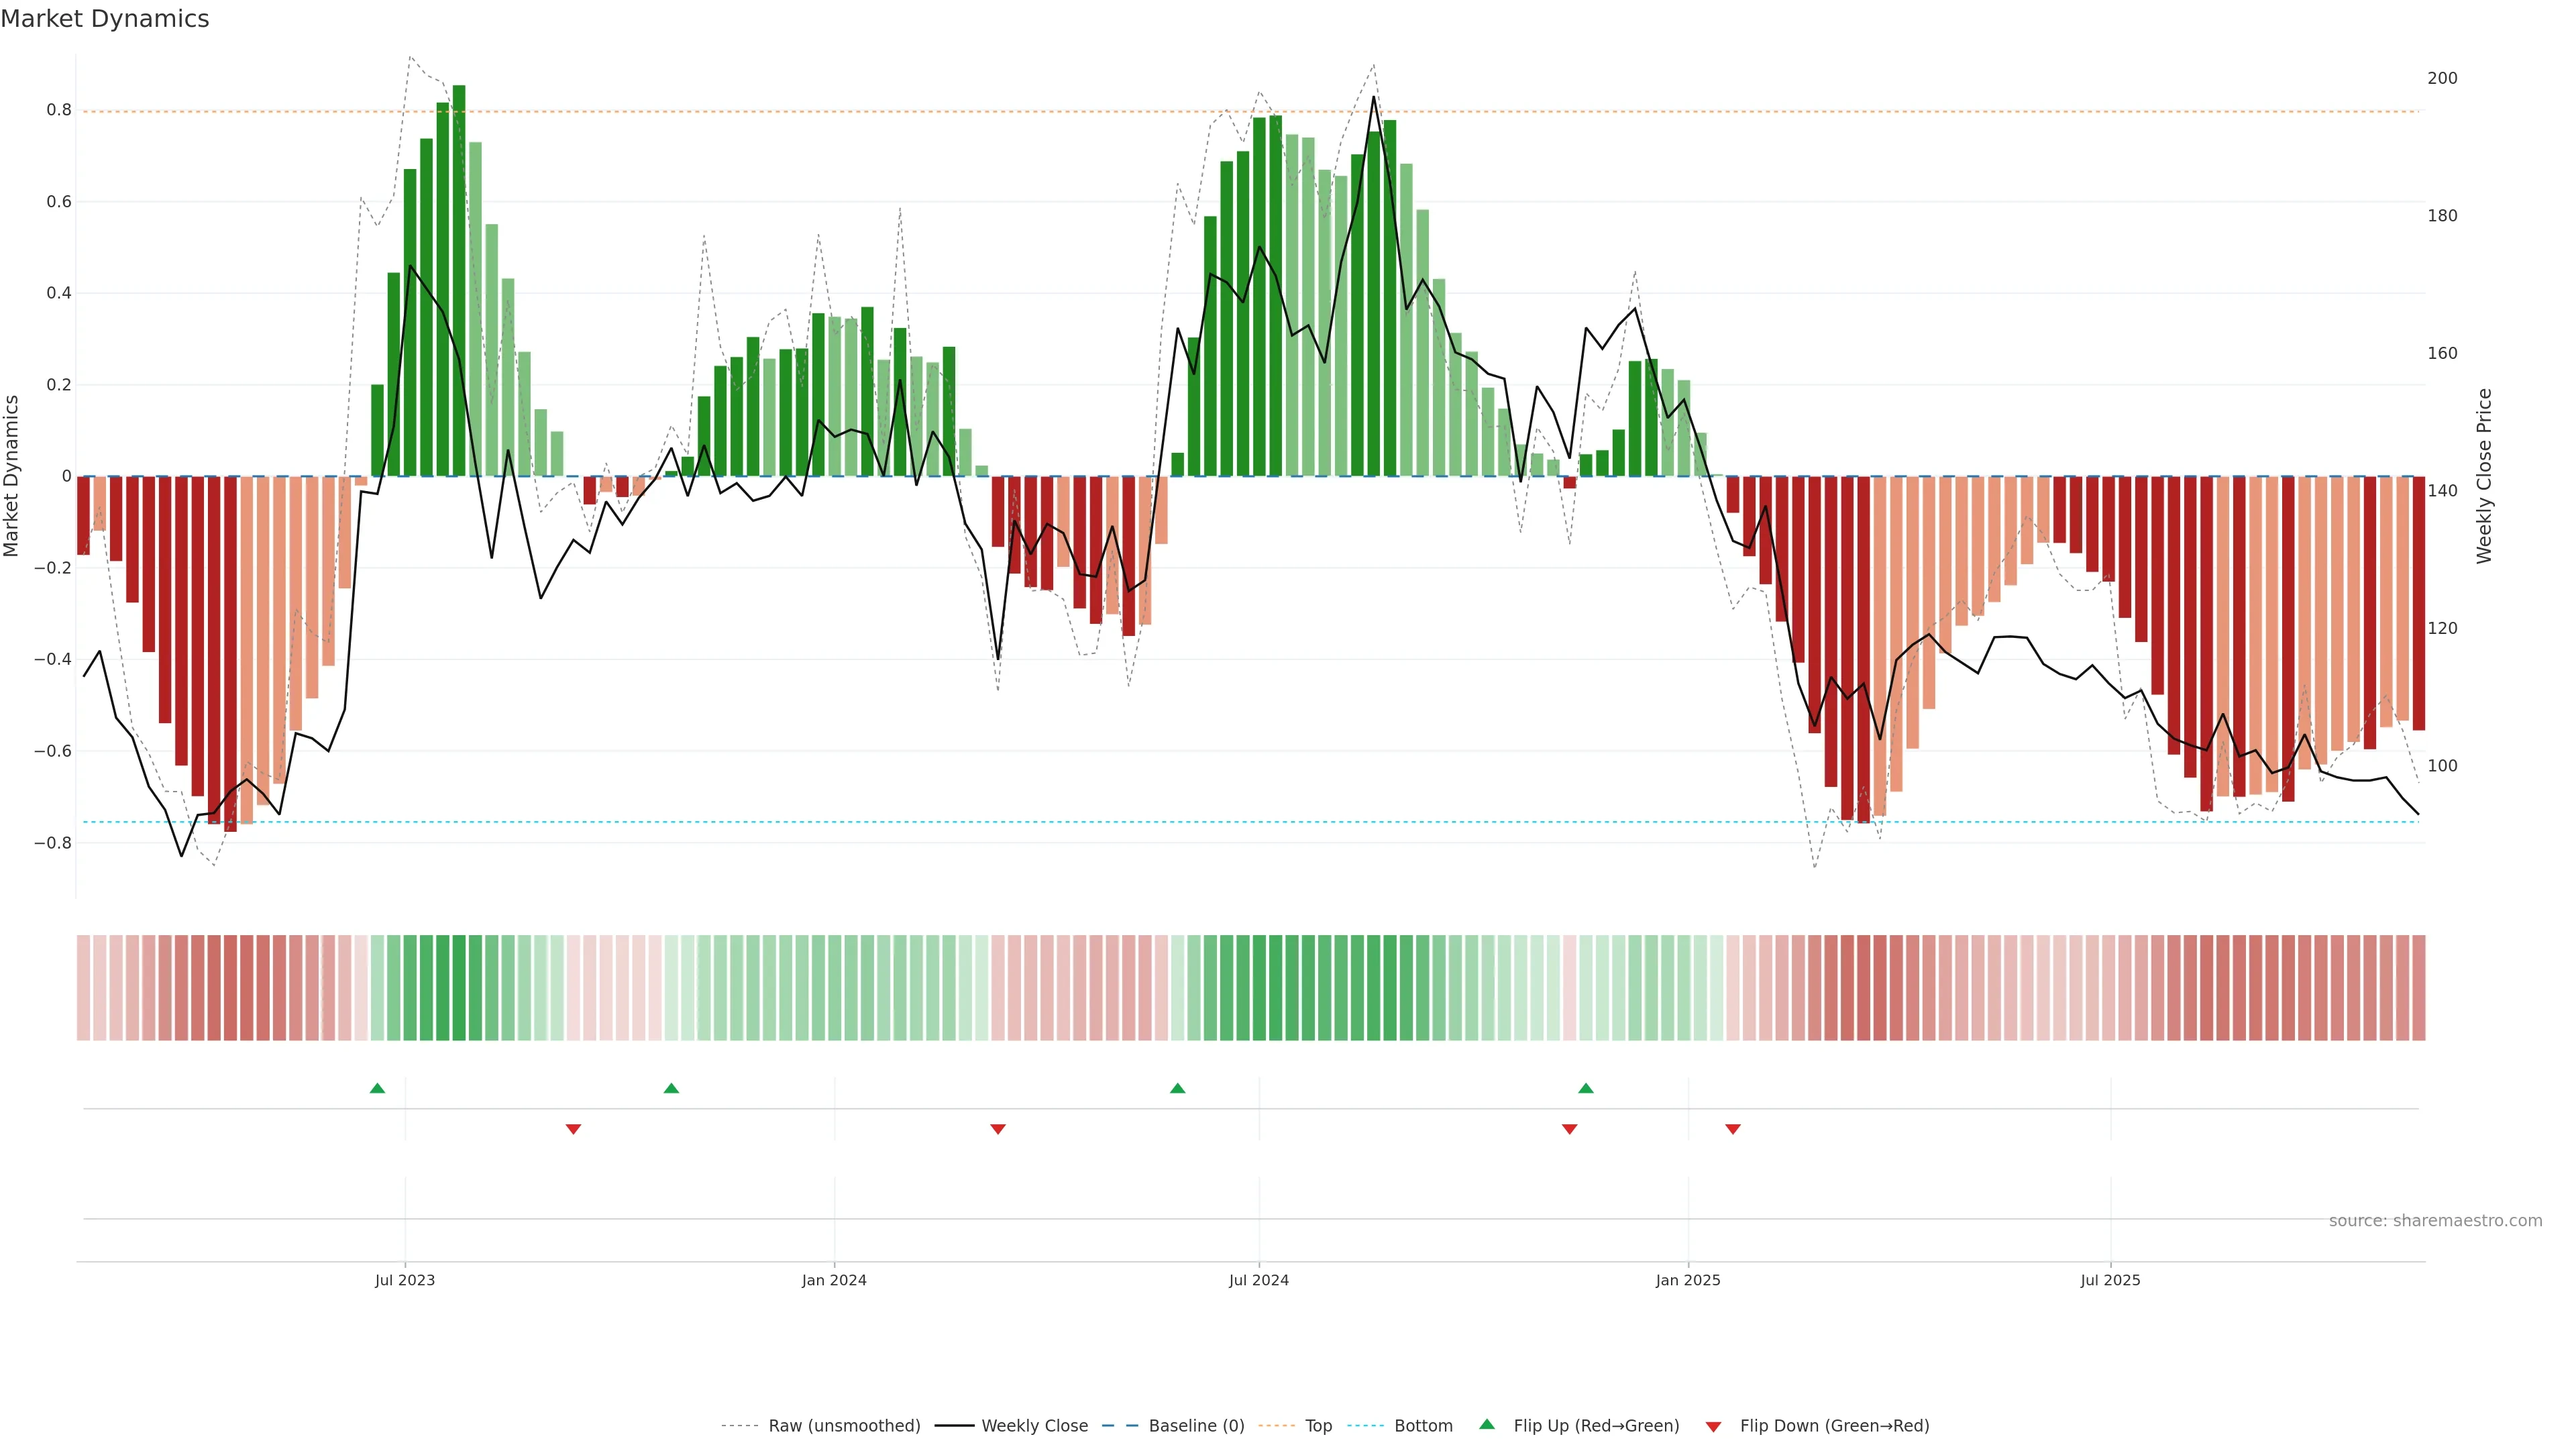Click the Jan 2025 x-axis label
The image size is (2576, 1449).
[x=1687, y=1280]
